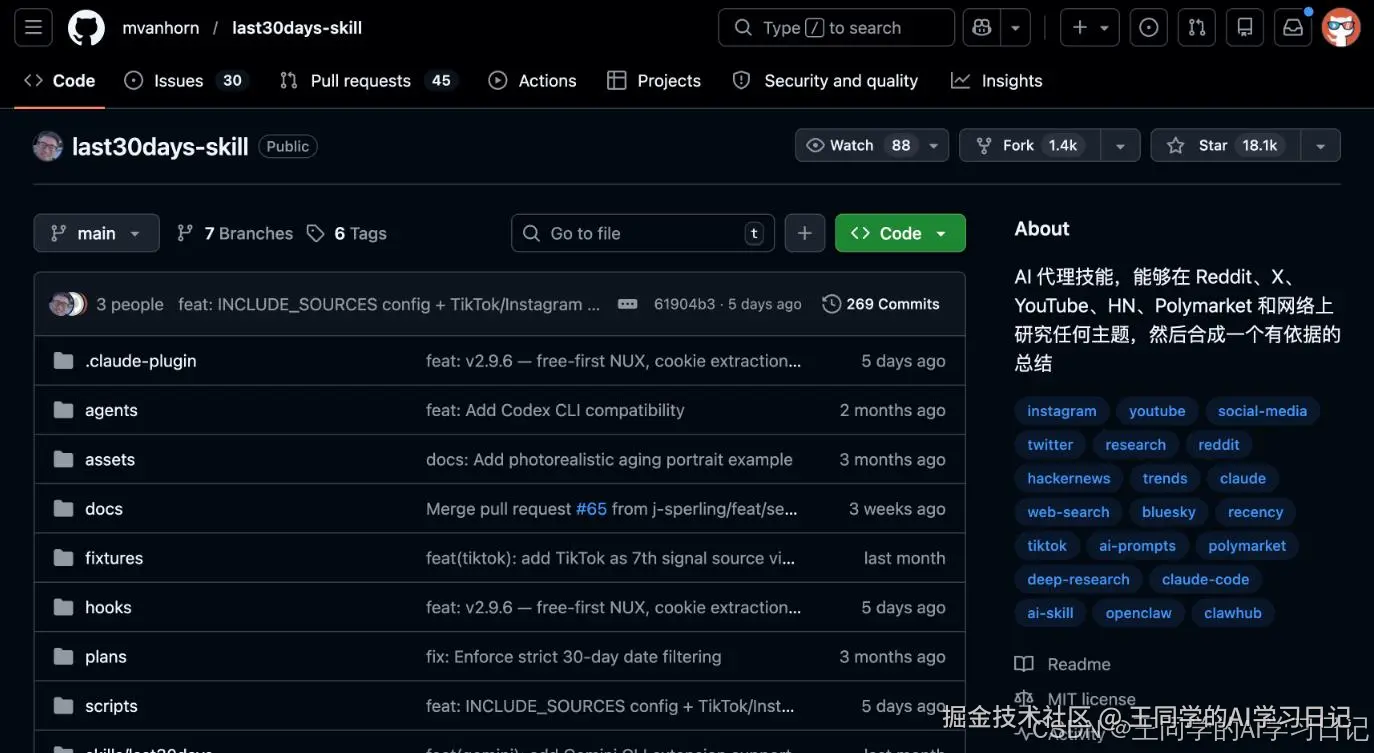Click the contributors avatar stack

67,304
